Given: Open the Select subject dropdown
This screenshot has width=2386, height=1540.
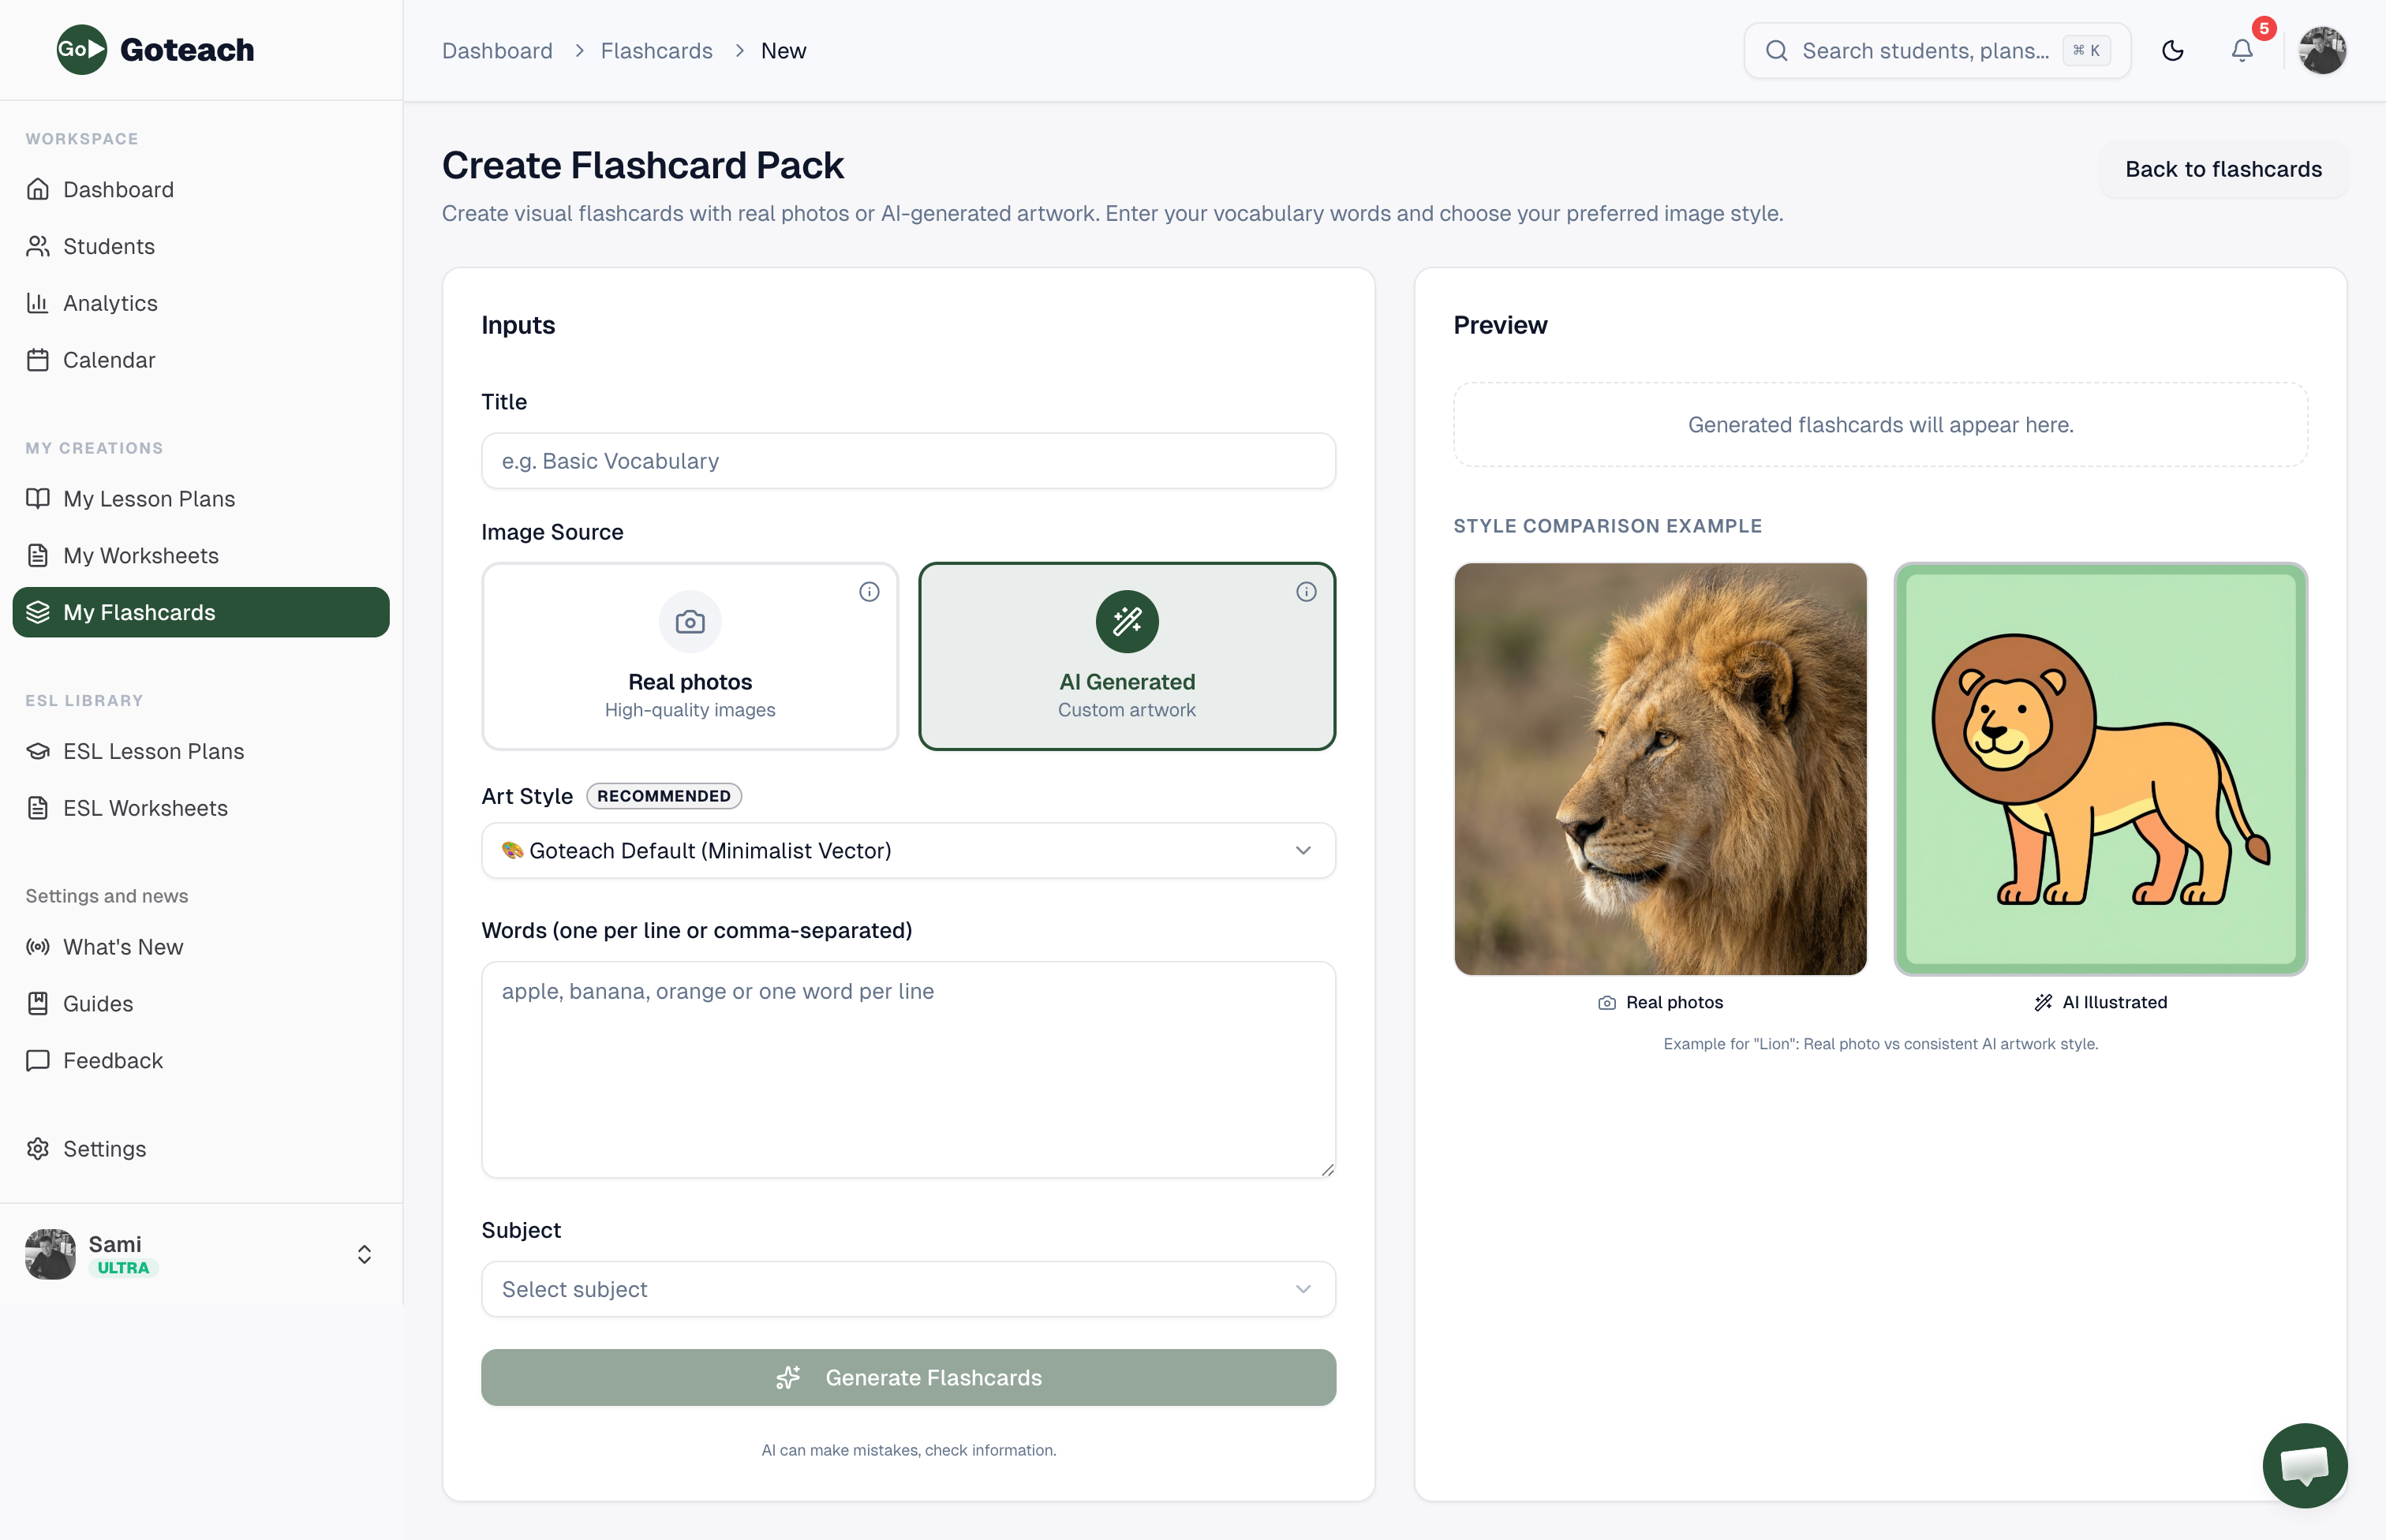Looking at the screenshot, I should [x=907, y=1289].
